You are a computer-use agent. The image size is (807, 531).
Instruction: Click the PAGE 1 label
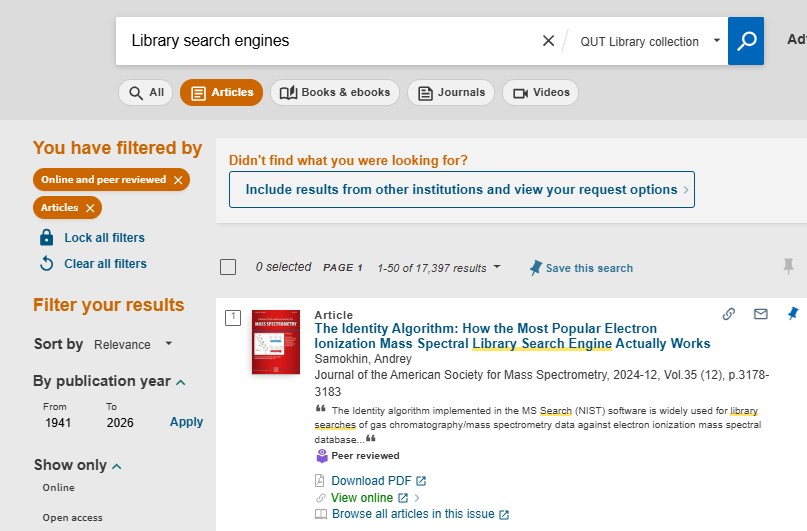click(343, 268)
